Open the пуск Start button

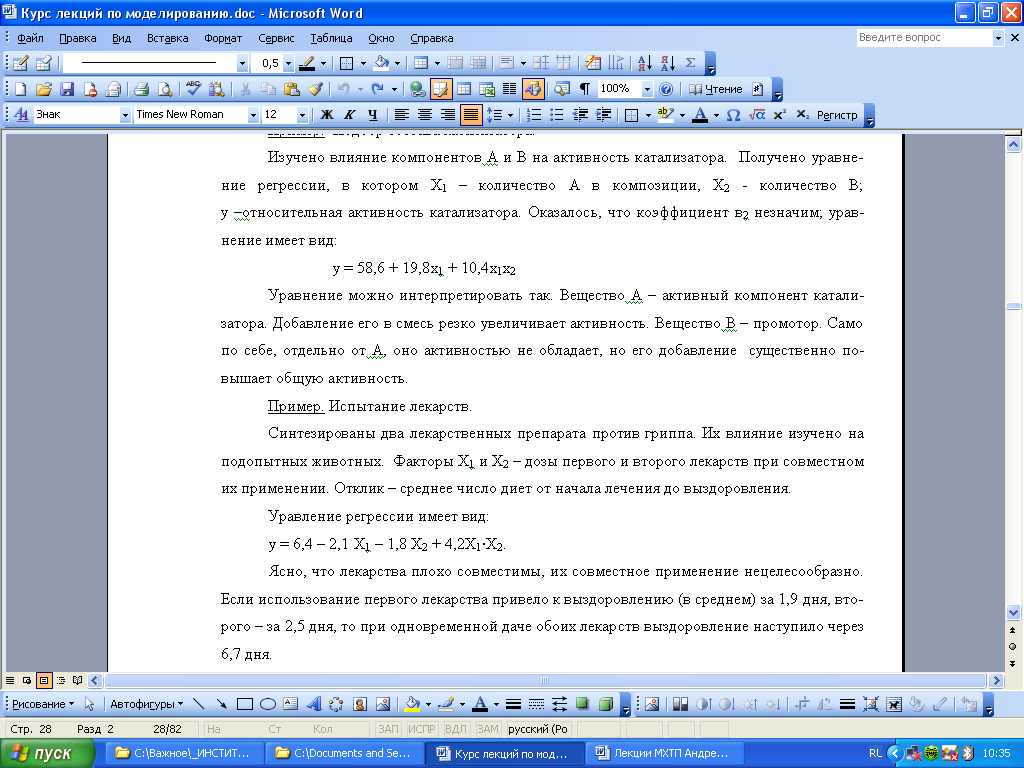[x=47, y=754]
